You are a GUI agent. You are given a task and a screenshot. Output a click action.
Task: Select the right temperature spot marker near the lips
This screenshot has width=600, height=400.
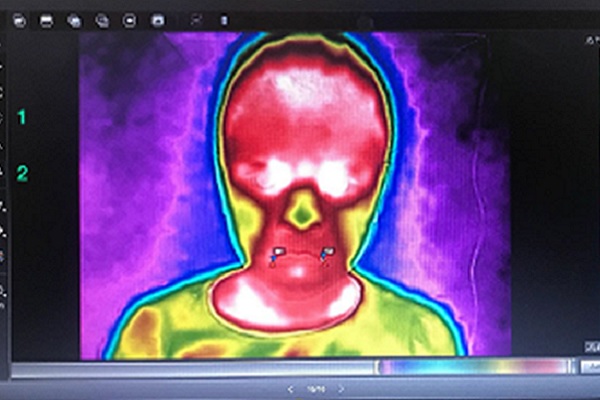pyautogui.click(x=326, y=256)
